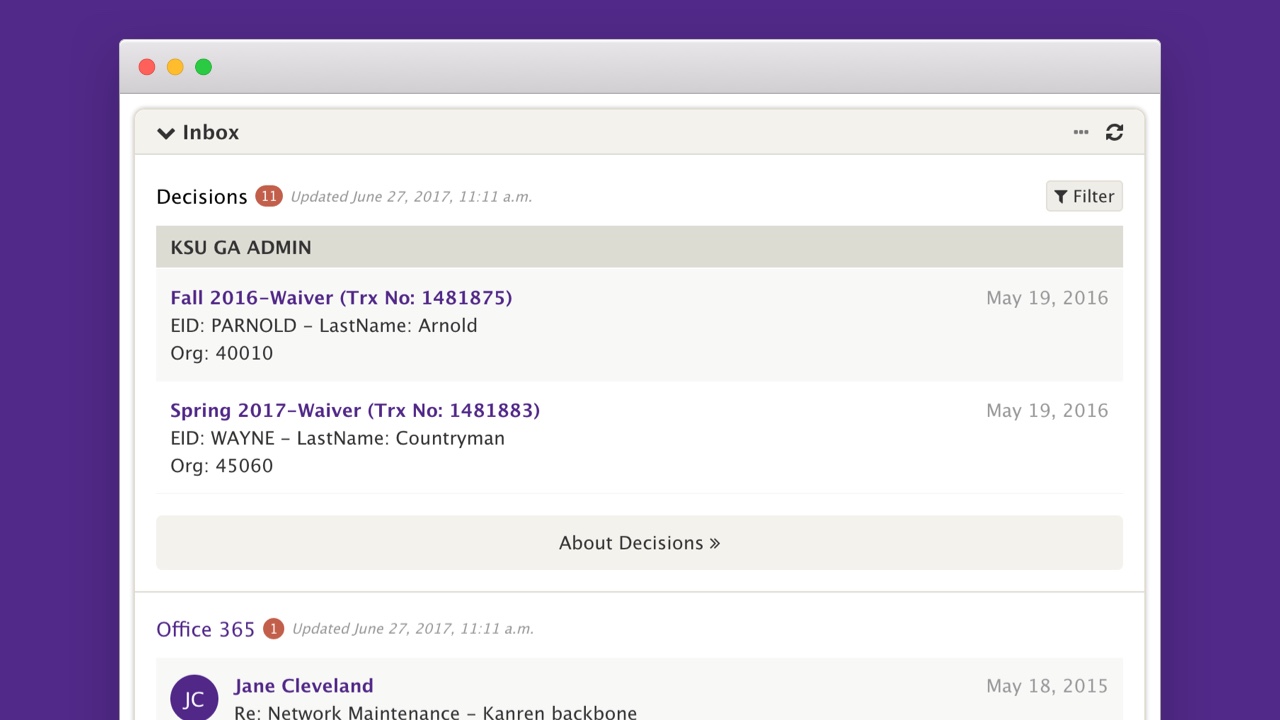Click the filter funnel icon
1280x720 pixels.
(1061, 196)
